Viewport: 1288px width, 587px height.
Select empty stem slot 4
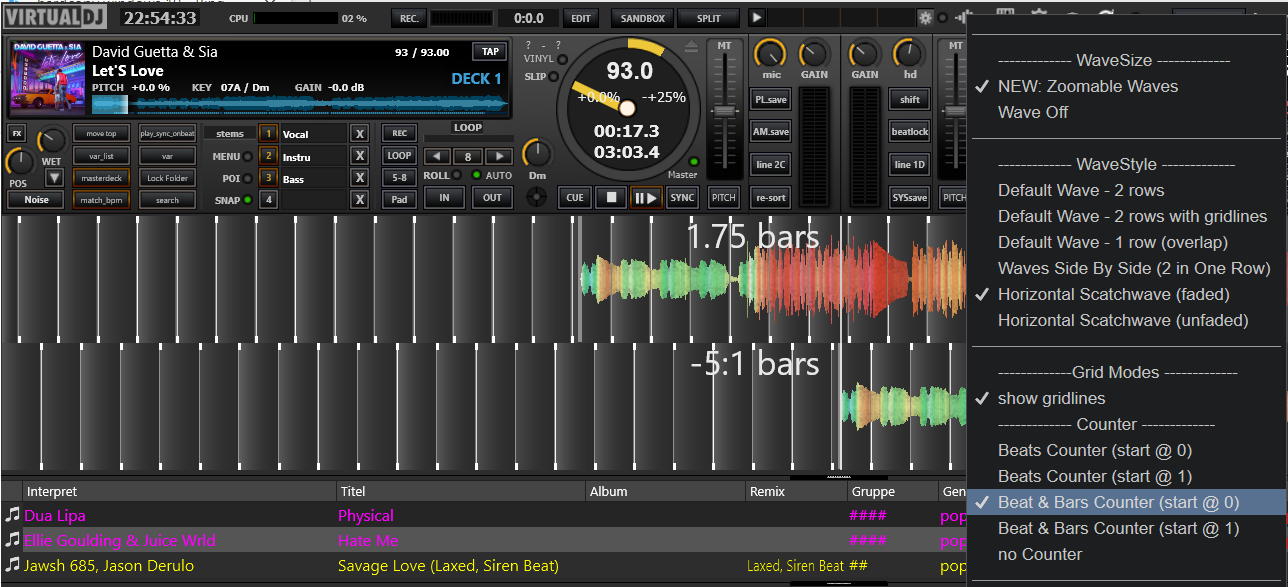coord(268,200)
